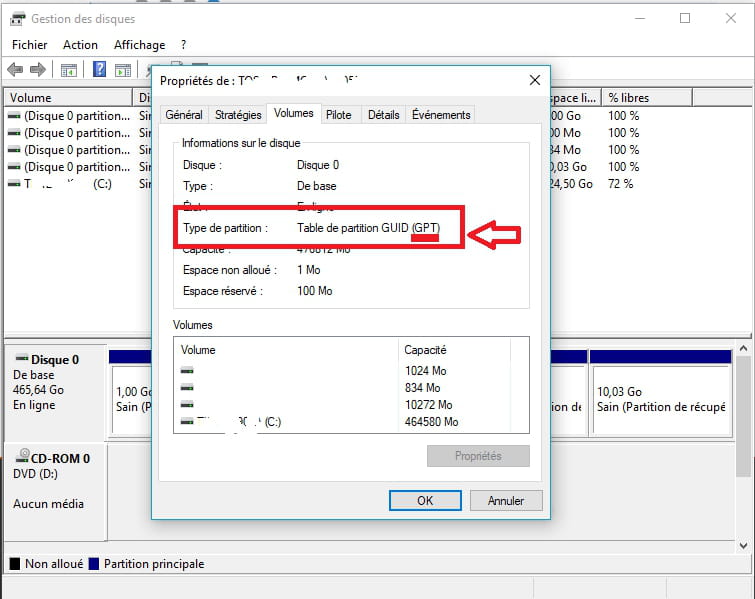The height and width of the screenshot is (599, 755).
Task: Click the action pane toolbar icon beside Help
Action: pyautogui.click(x=122, y=70)
